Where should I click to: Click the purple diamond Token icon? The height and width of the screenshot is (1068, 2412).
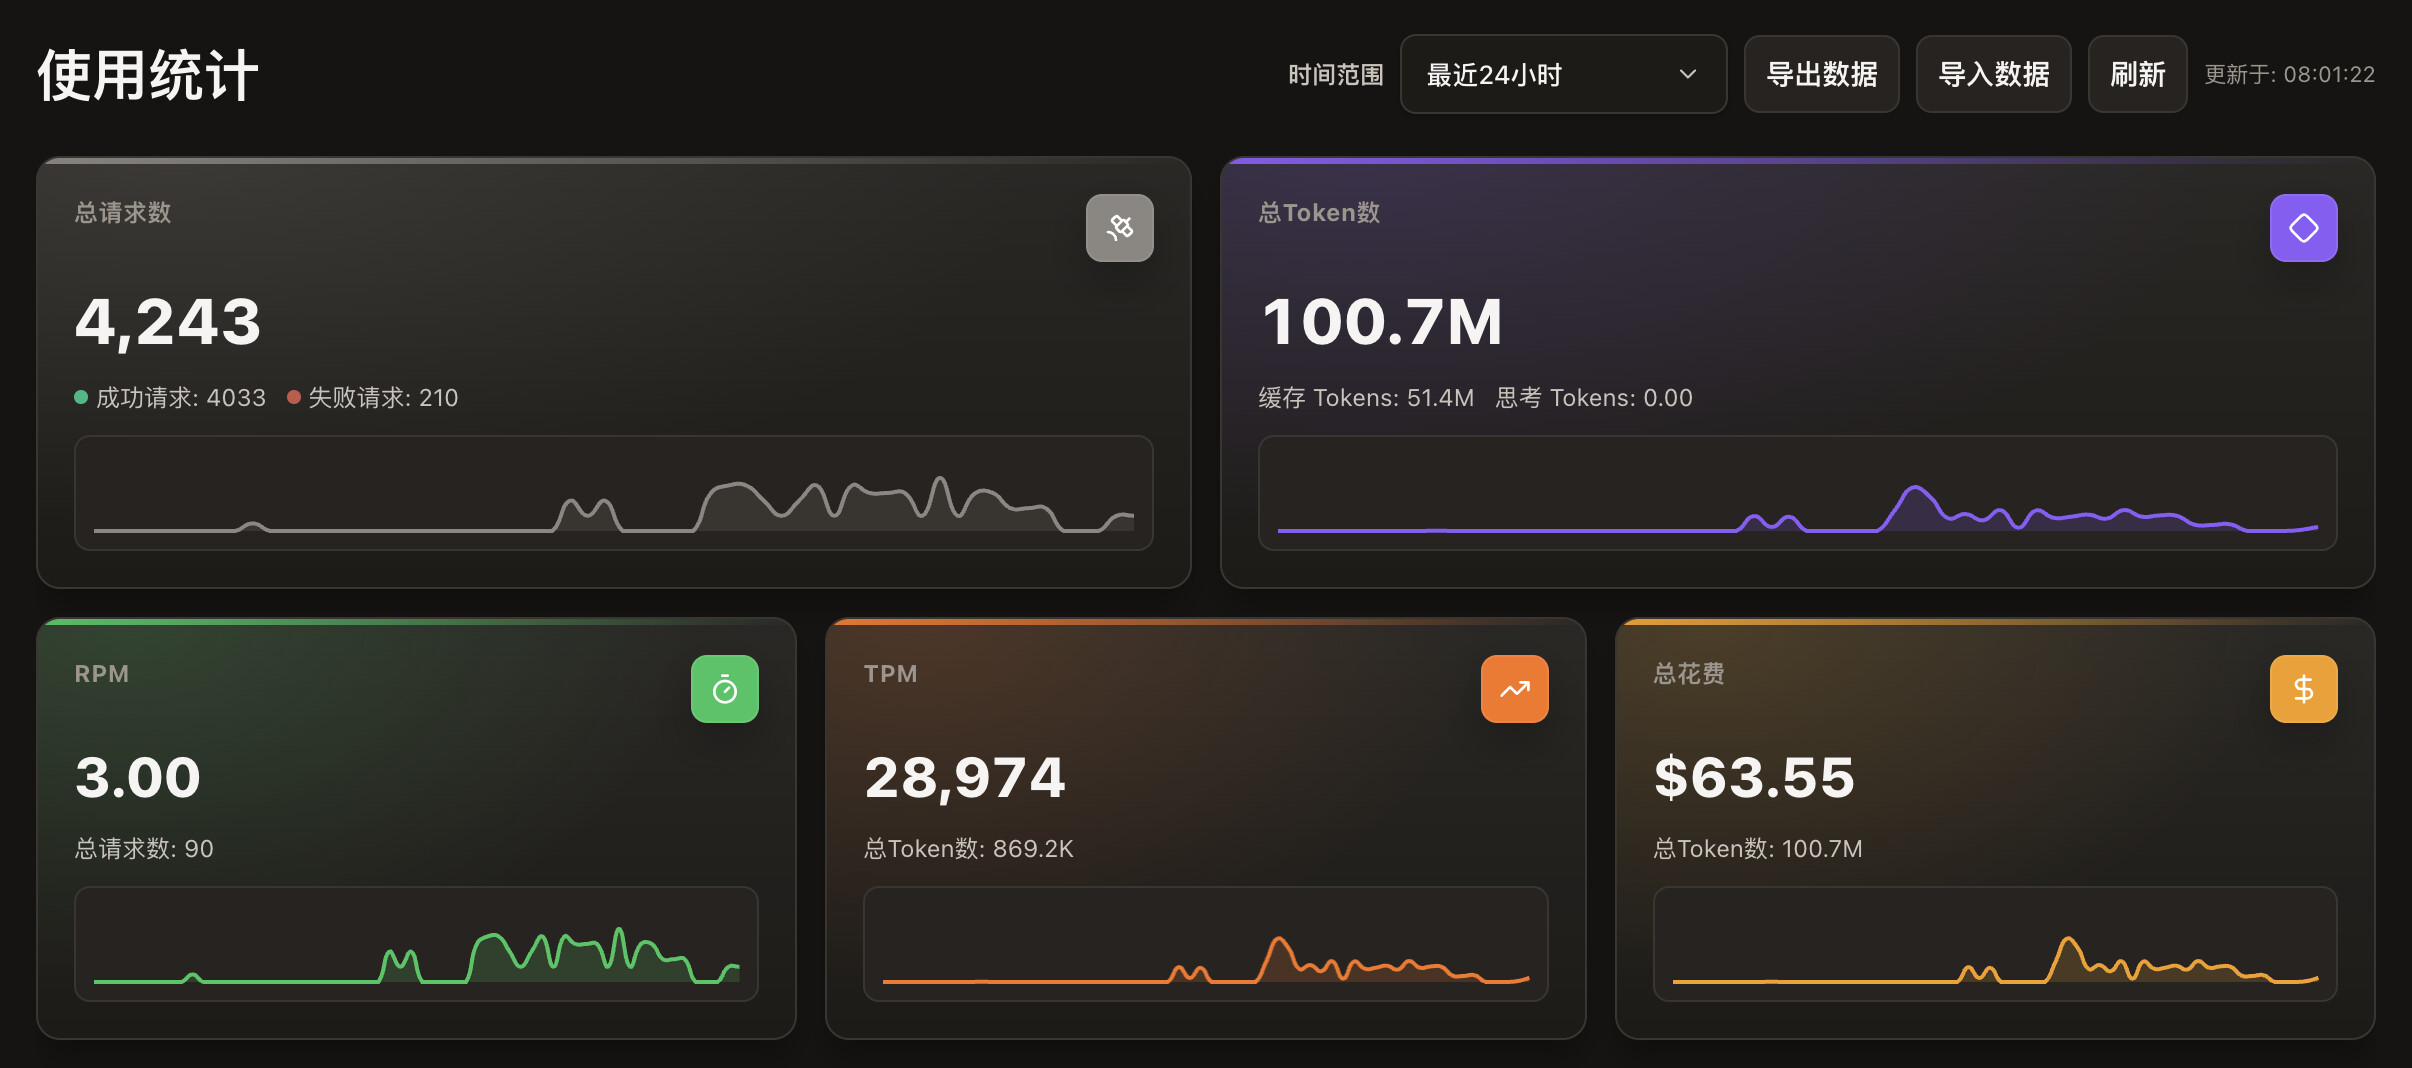coord(2302,228)
